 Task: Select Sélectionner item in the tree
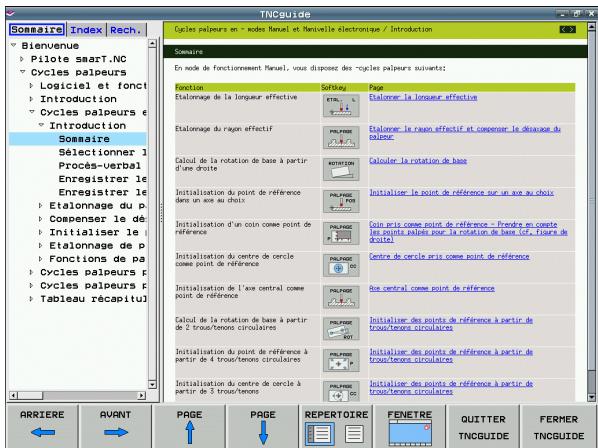tap(102, 152)
